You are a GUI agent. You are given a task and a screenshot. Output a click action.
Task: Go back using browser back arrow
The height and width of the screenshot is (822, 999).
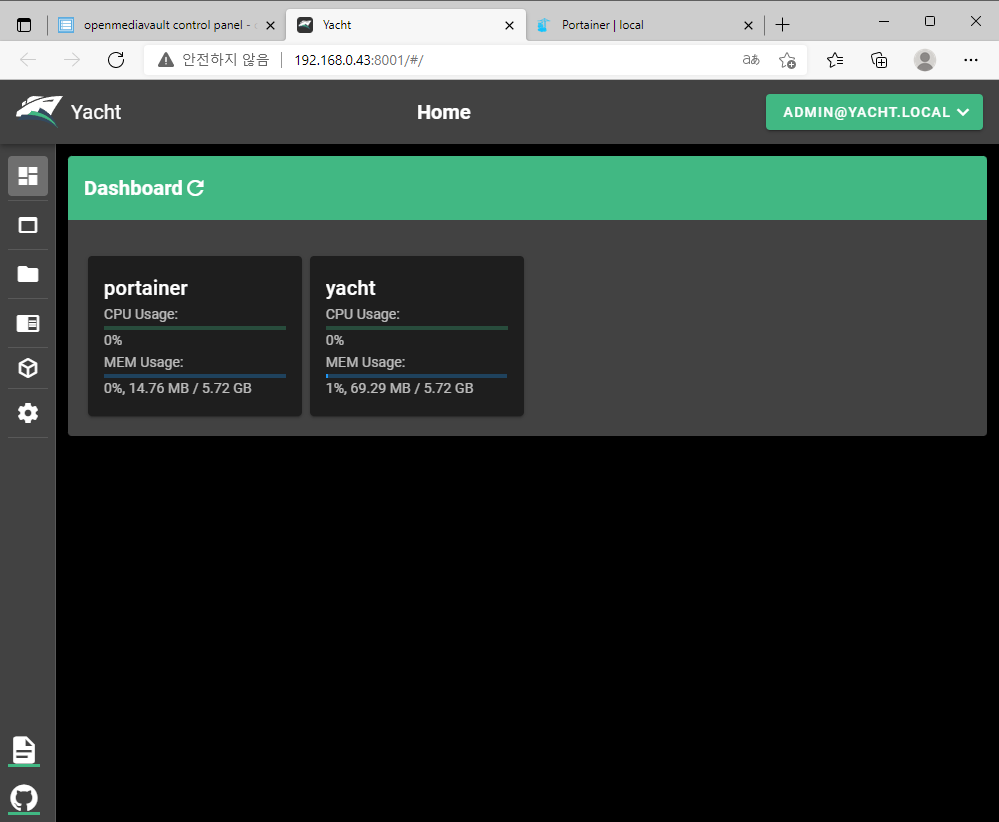(28, 60)
